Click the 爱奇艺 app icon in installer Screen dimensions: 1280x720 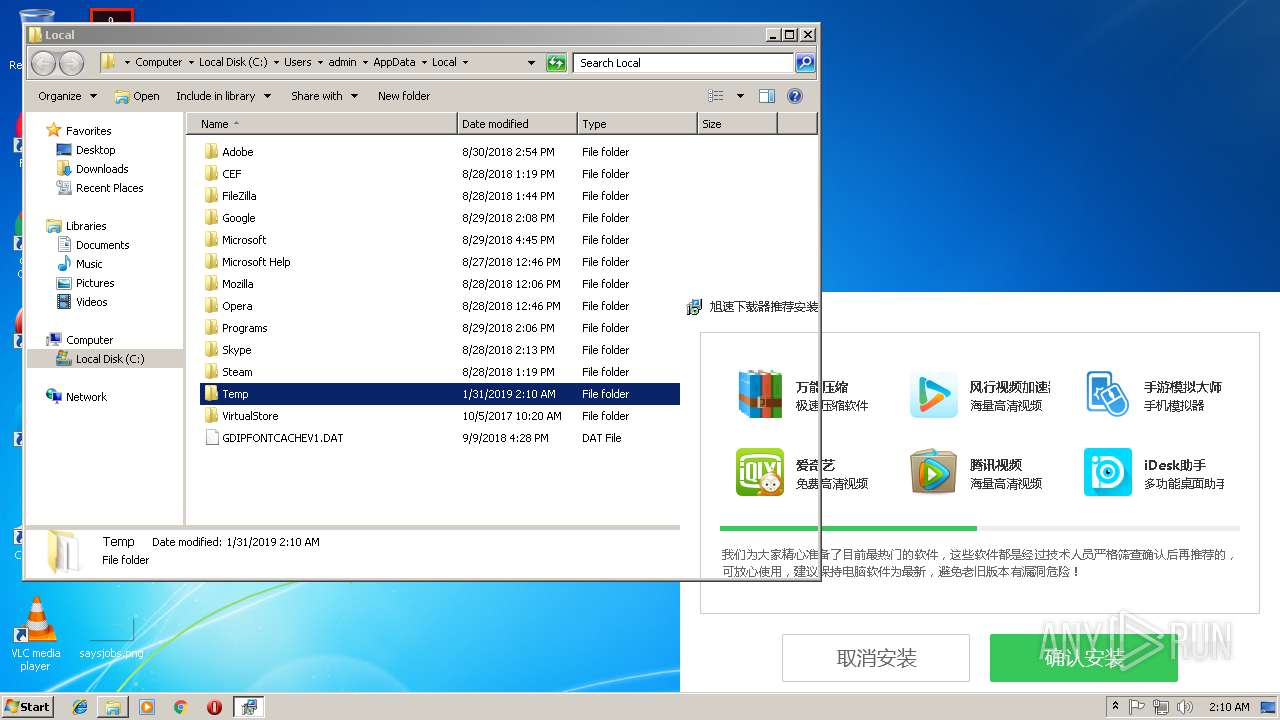760,472
